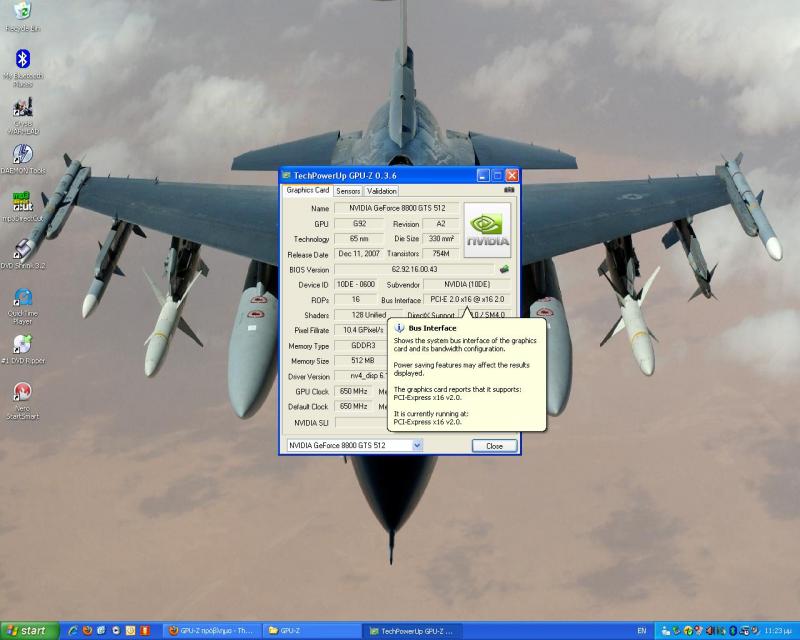Select the Nero StartSmart desktop shortcut

[22, 401]
